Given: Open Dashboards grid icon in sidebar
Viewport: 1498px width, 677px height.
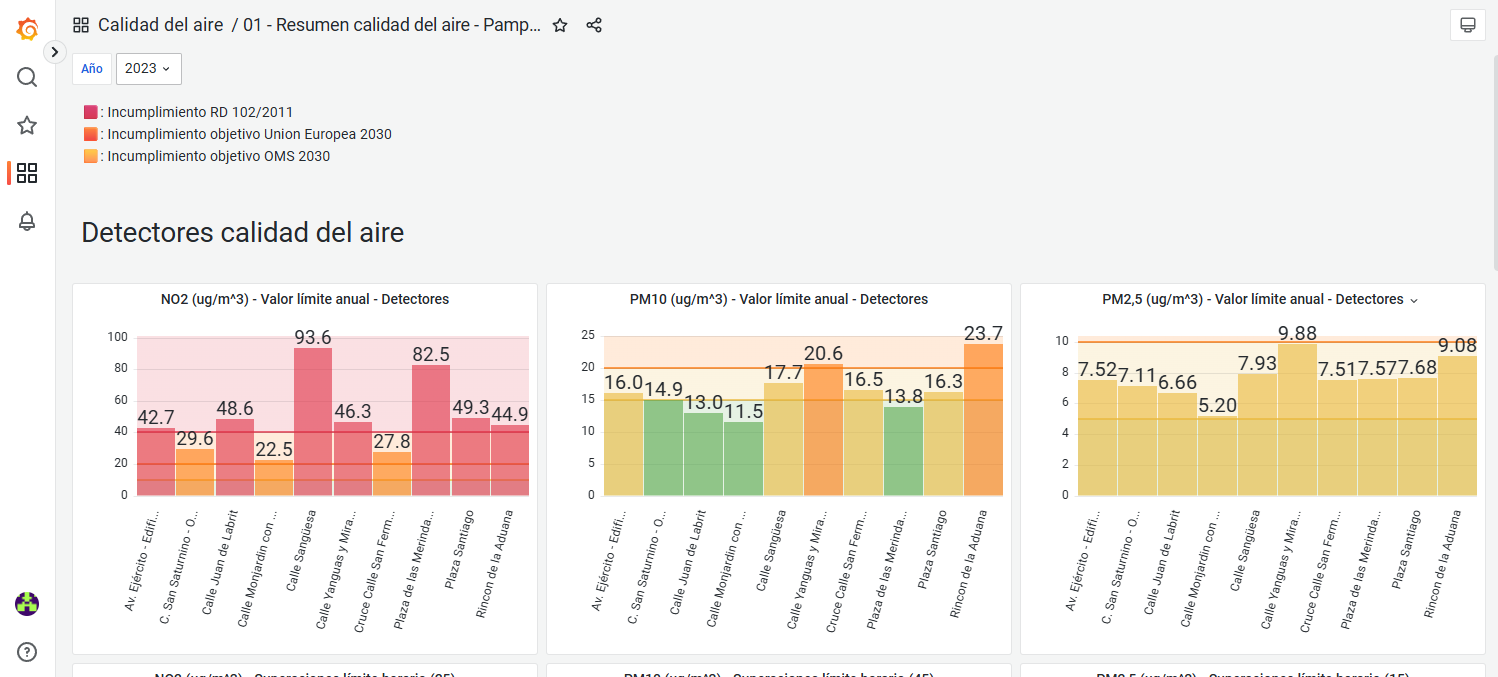Looking at the screenshot, I should (x=27, y=173).
